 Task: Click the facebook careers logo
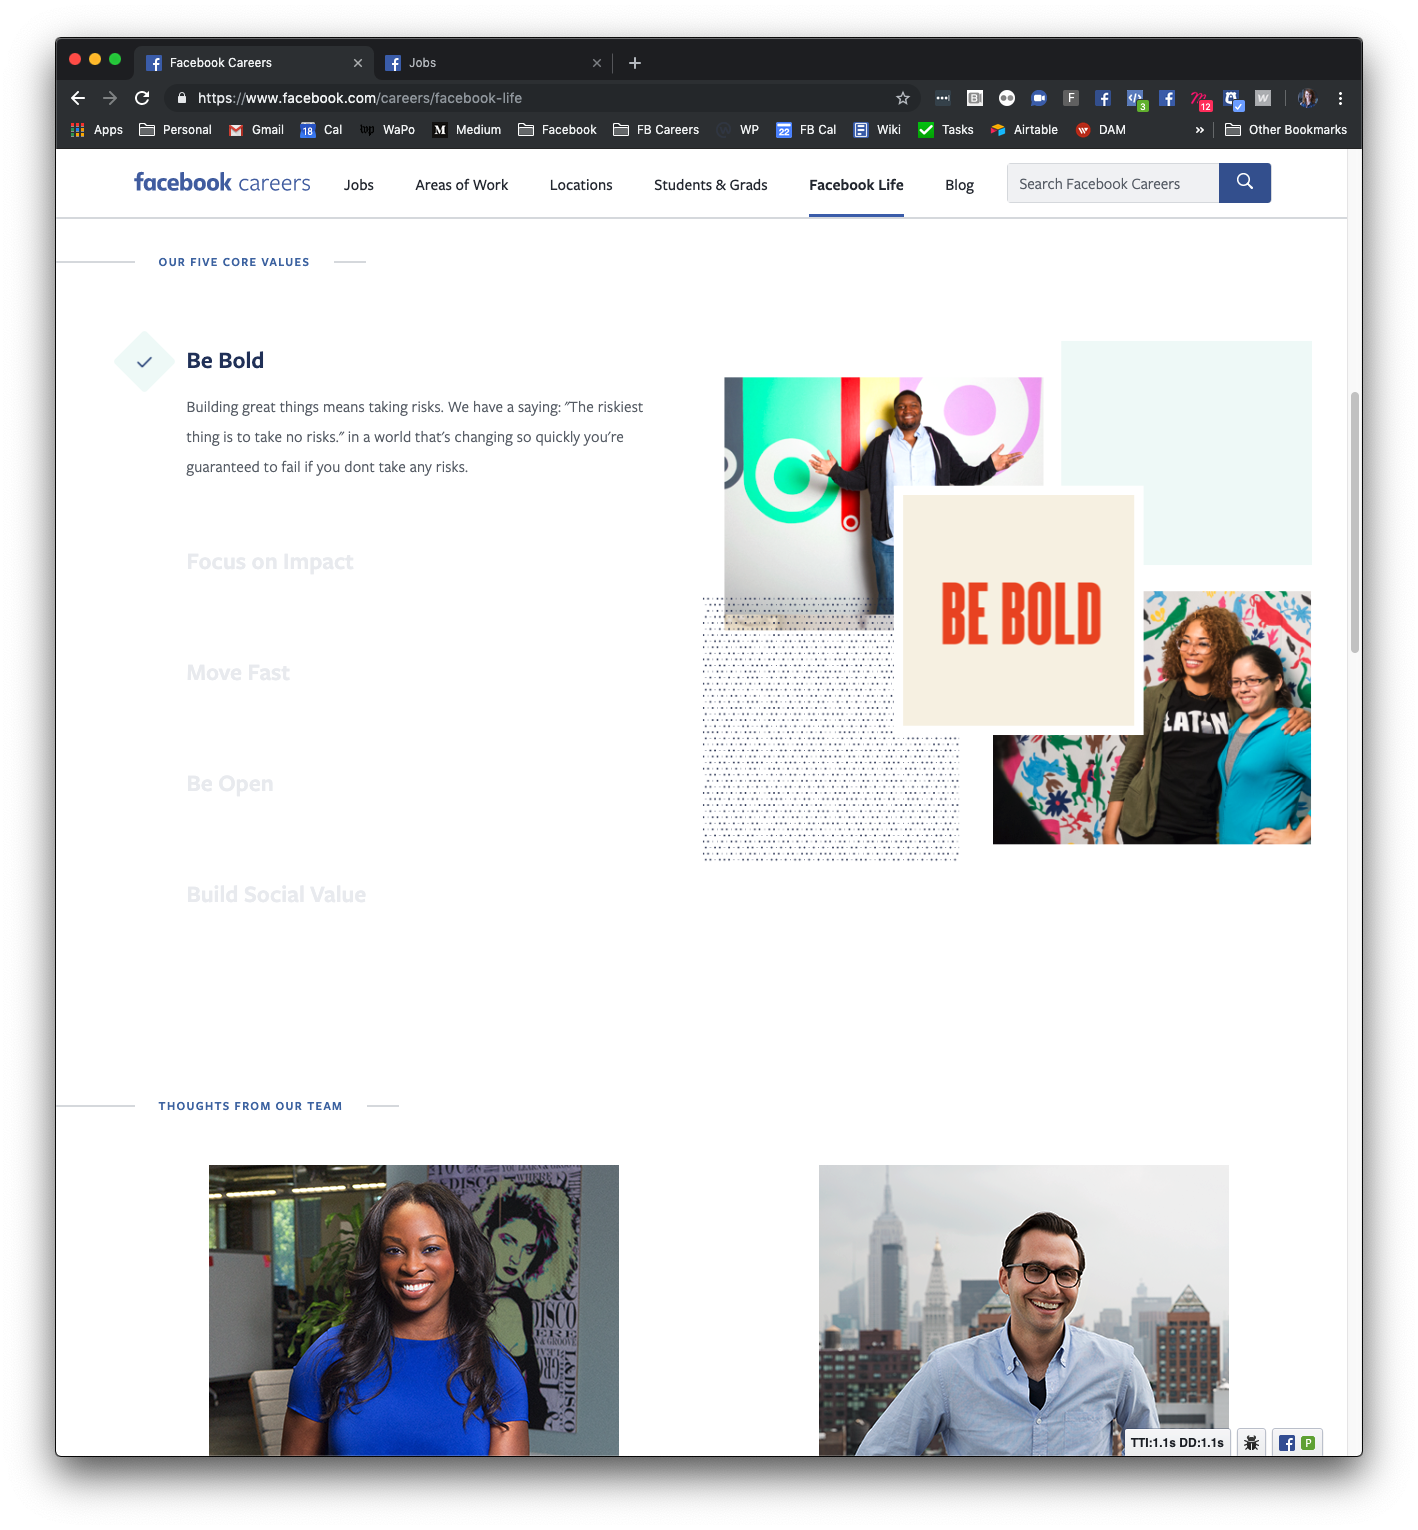click(222, 183)
